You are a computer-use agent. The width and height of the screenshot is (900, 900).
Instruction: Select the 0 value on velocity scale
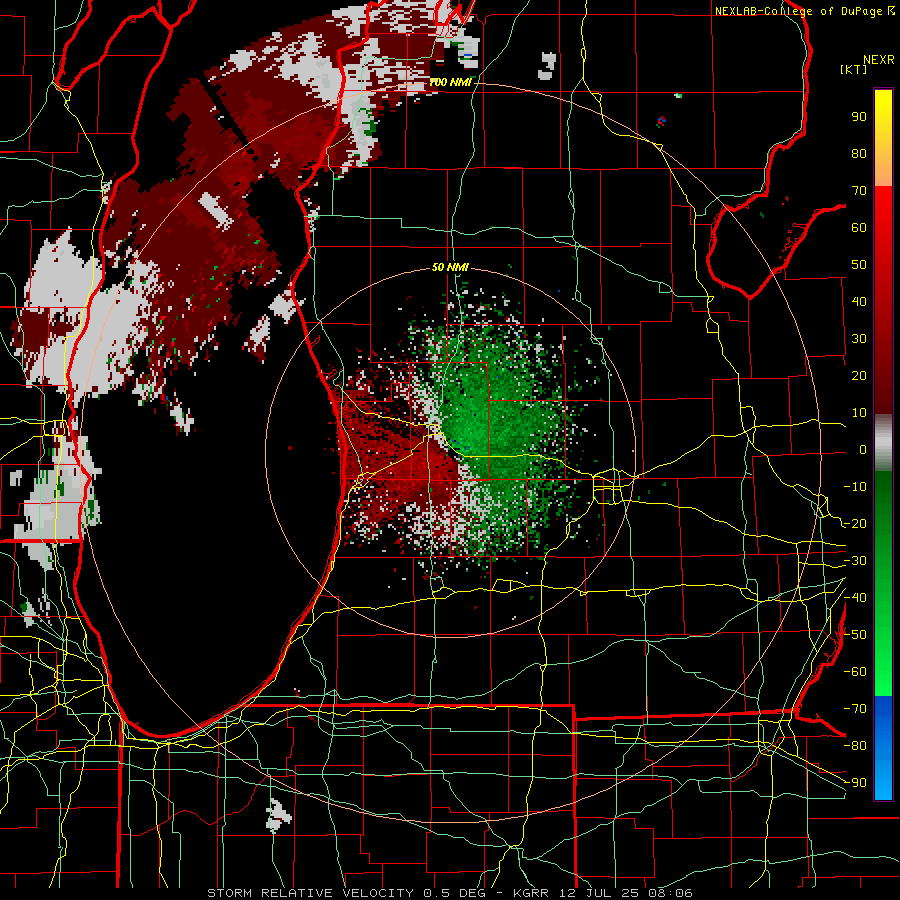[x=863, y=450]
